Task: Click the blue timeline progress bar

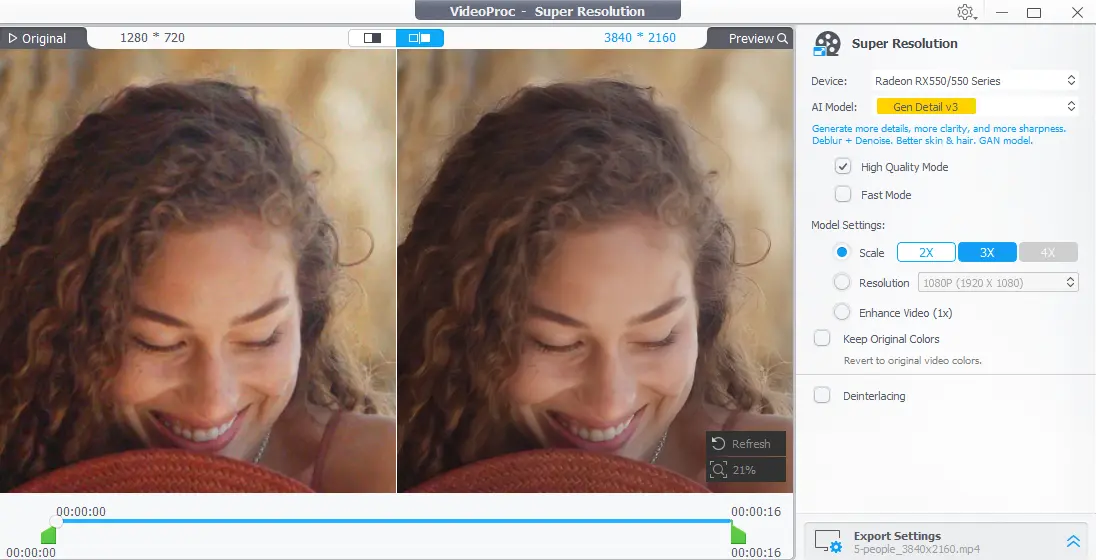Action: pos(395,521)
